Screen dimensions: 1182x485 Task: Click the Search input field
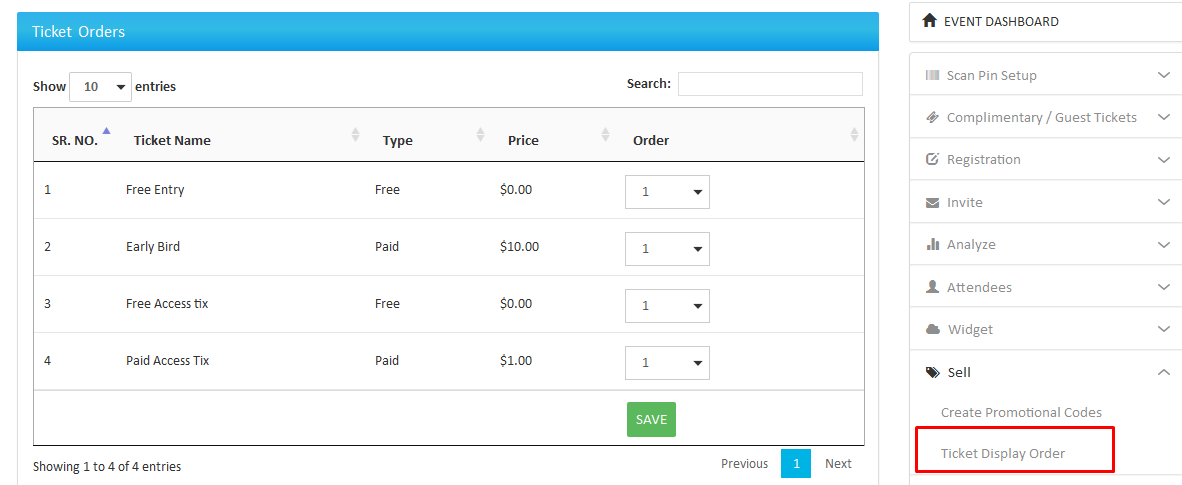[769, 84]
